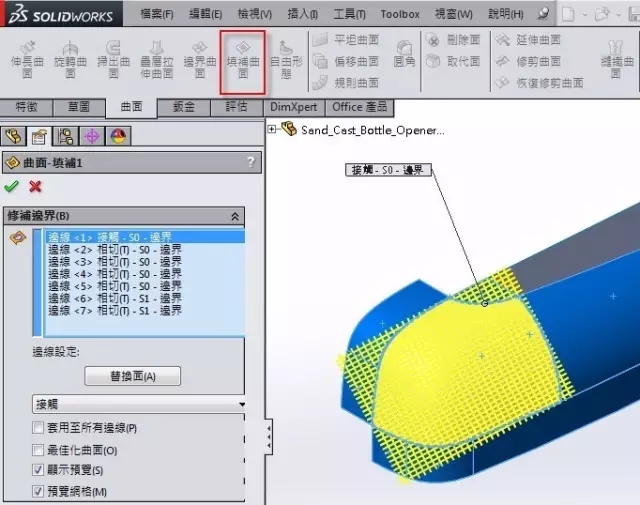Open the open-file dropdown arrow
The height and width of the screenshot is (505, 640).
619,15
